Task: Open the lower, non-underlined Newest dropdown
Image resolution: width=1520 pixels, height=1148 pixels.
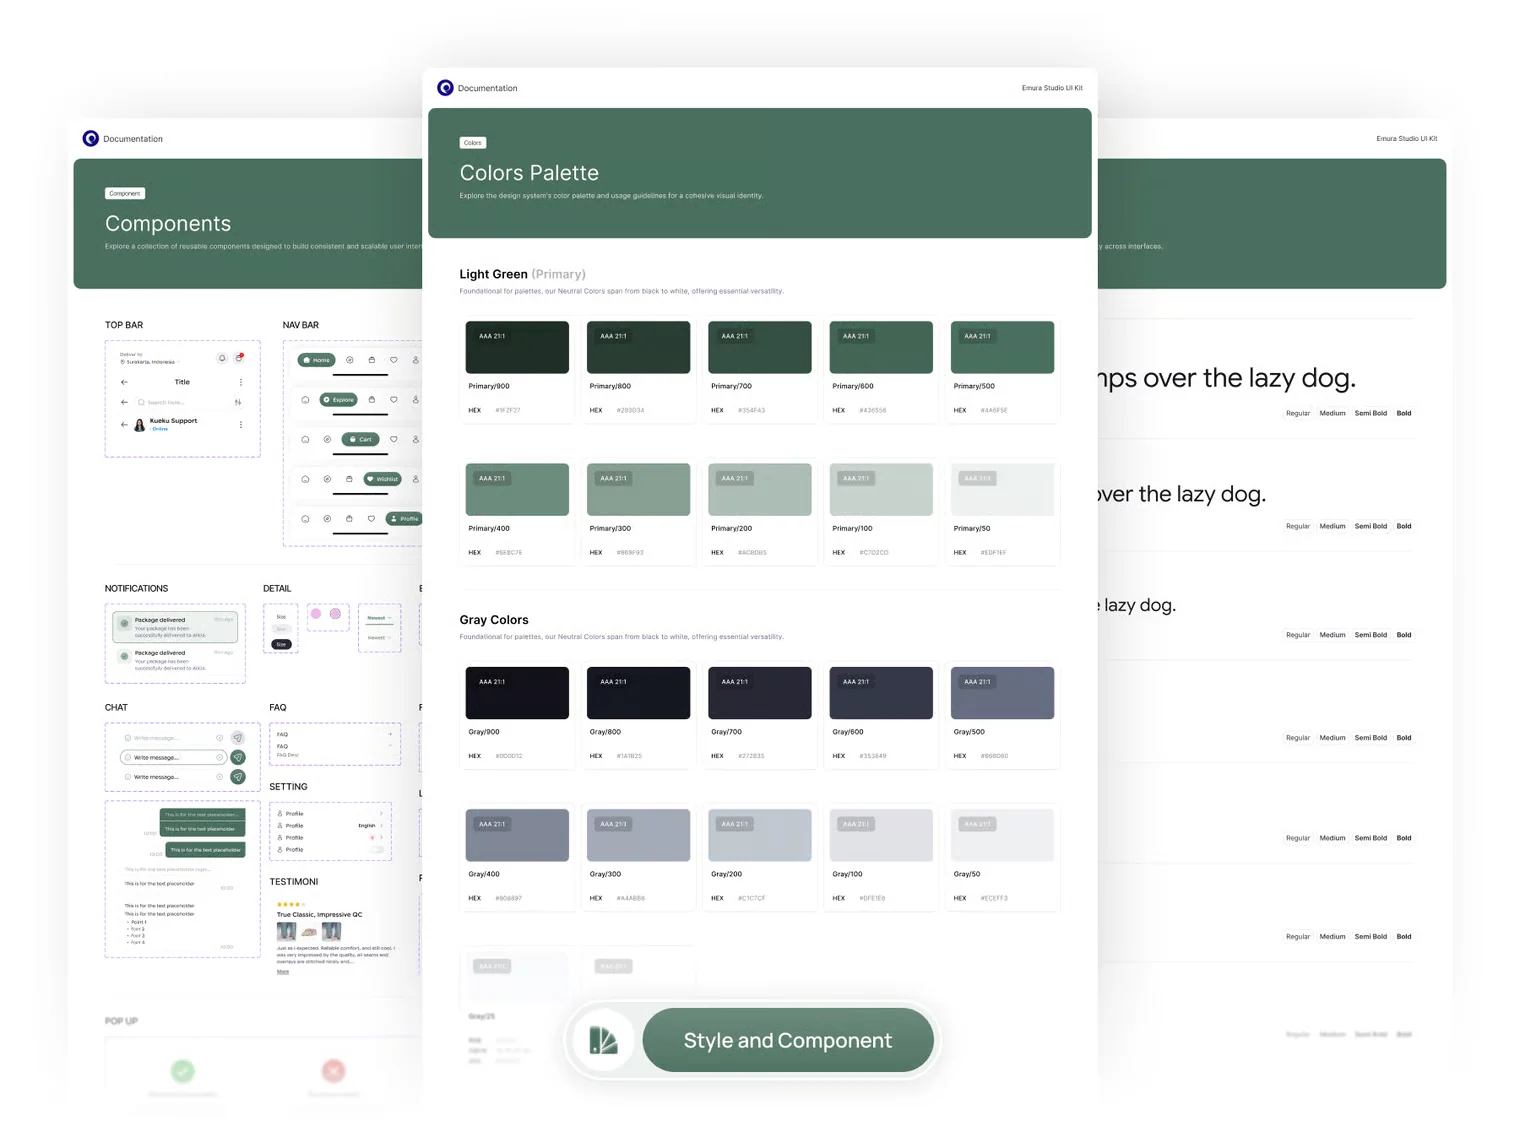Action: coord(380,637)
